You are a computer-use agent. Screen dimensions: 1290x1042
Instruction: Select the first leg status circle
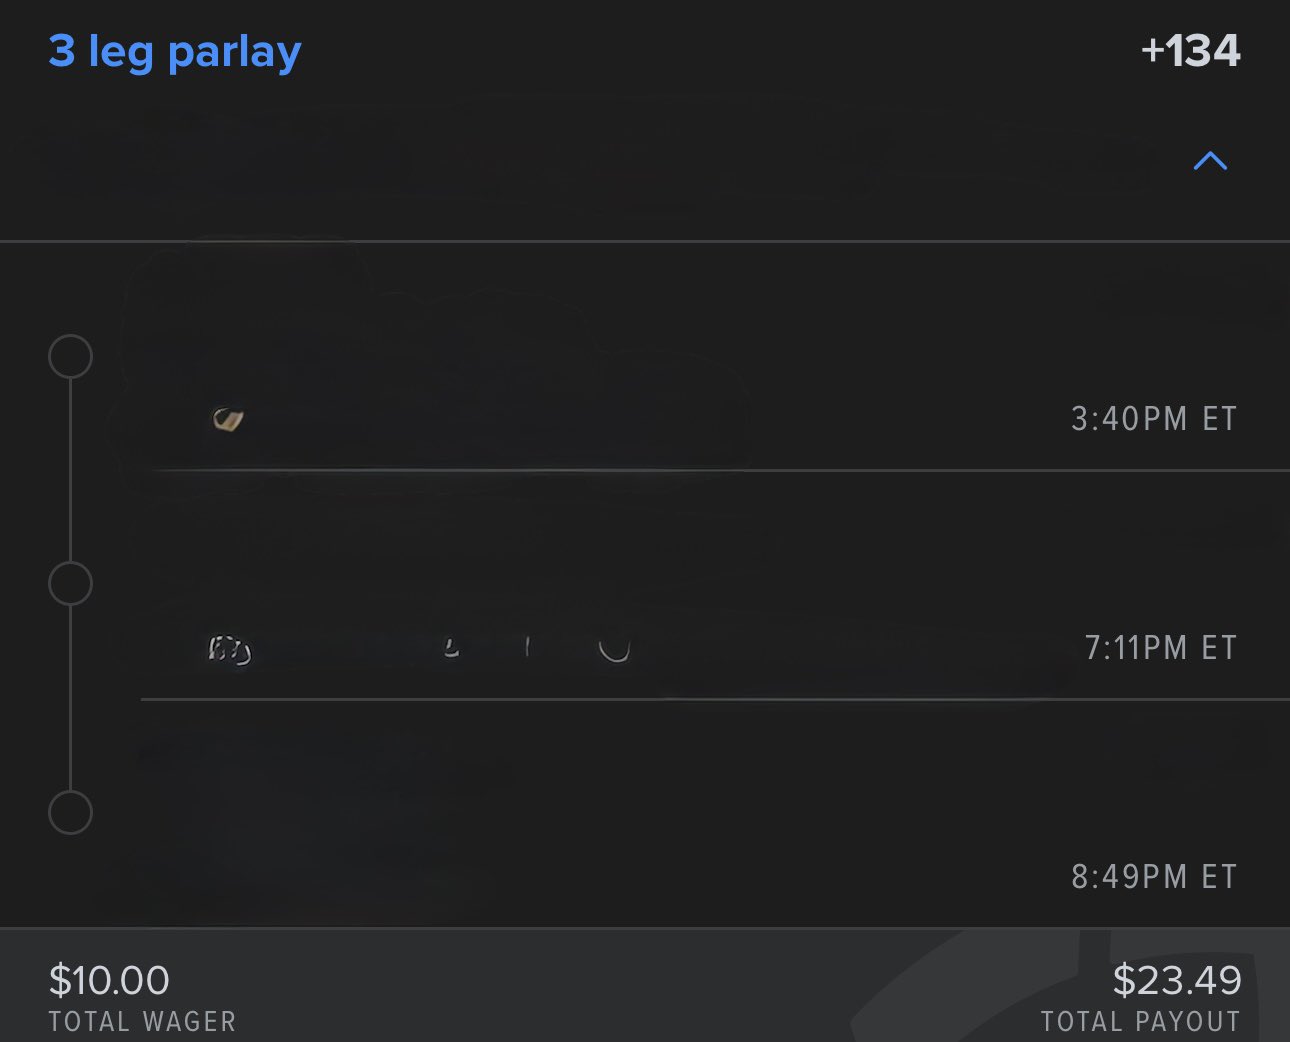tap(70, 357)
